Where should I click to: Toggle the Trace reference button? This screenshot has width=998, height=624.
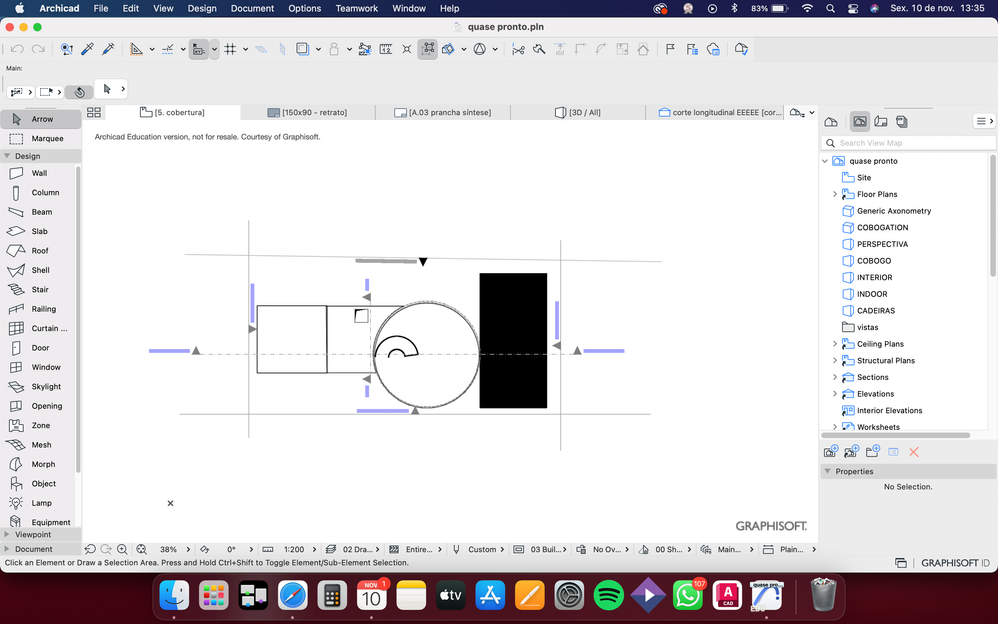click(304, 49)
